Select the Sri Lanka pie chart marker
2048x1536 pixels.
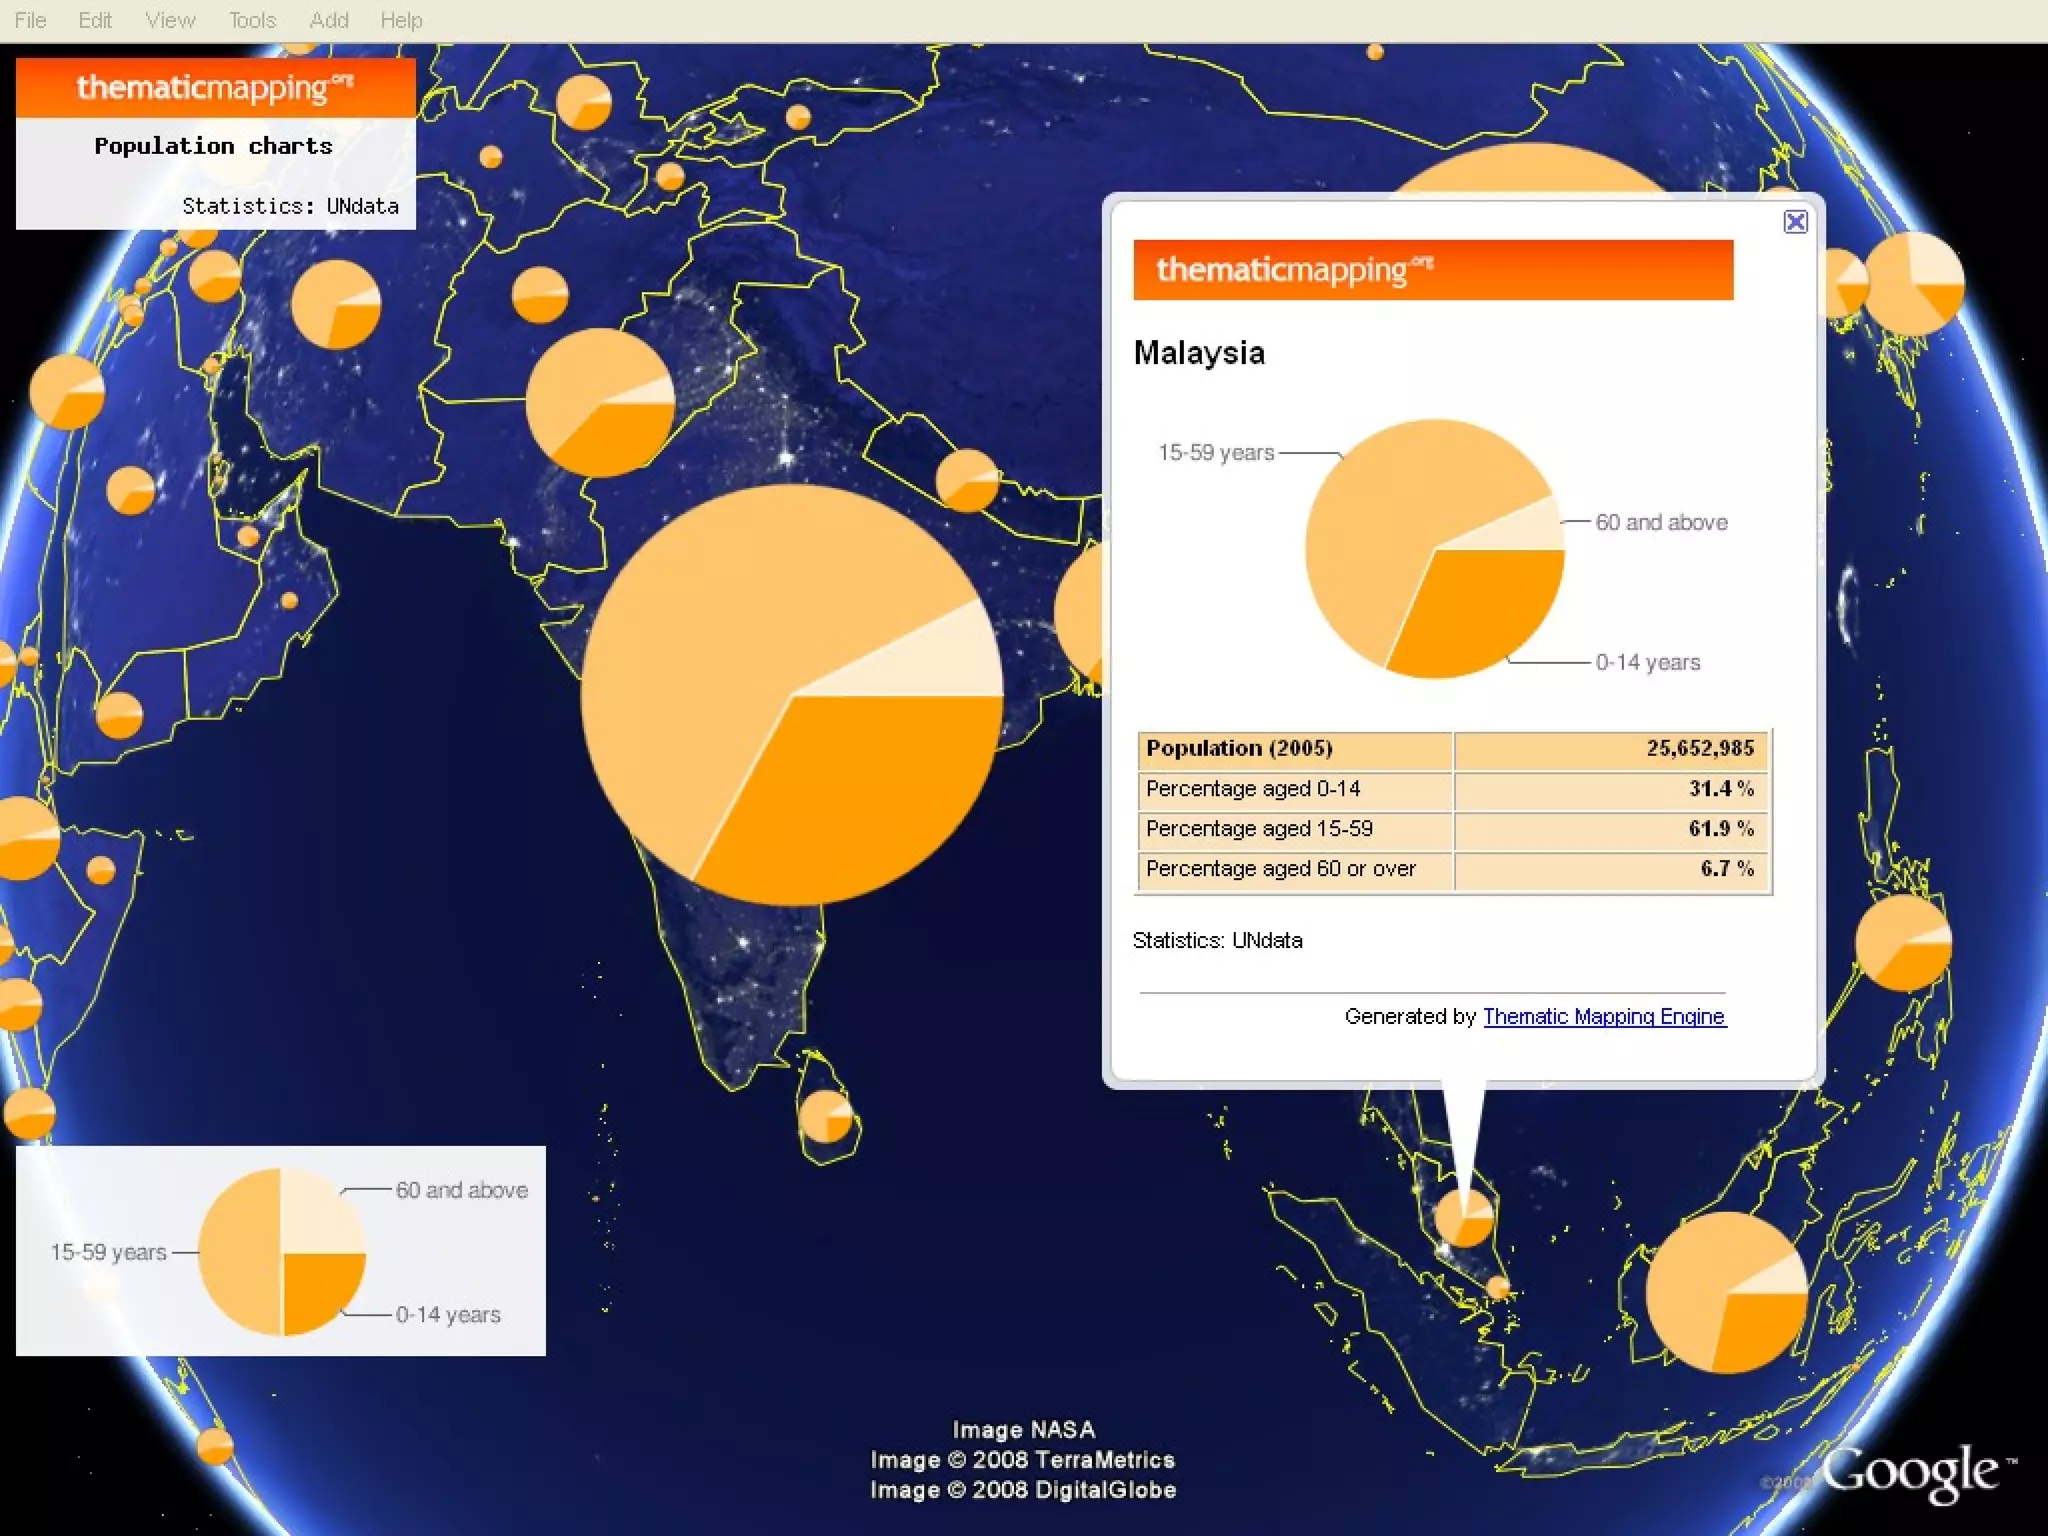826,1116
